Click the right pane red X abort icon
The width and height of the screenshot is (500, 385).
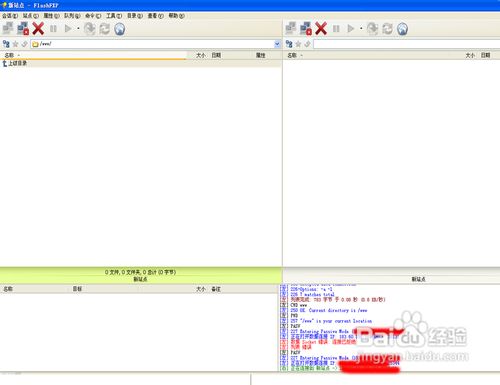321,29
